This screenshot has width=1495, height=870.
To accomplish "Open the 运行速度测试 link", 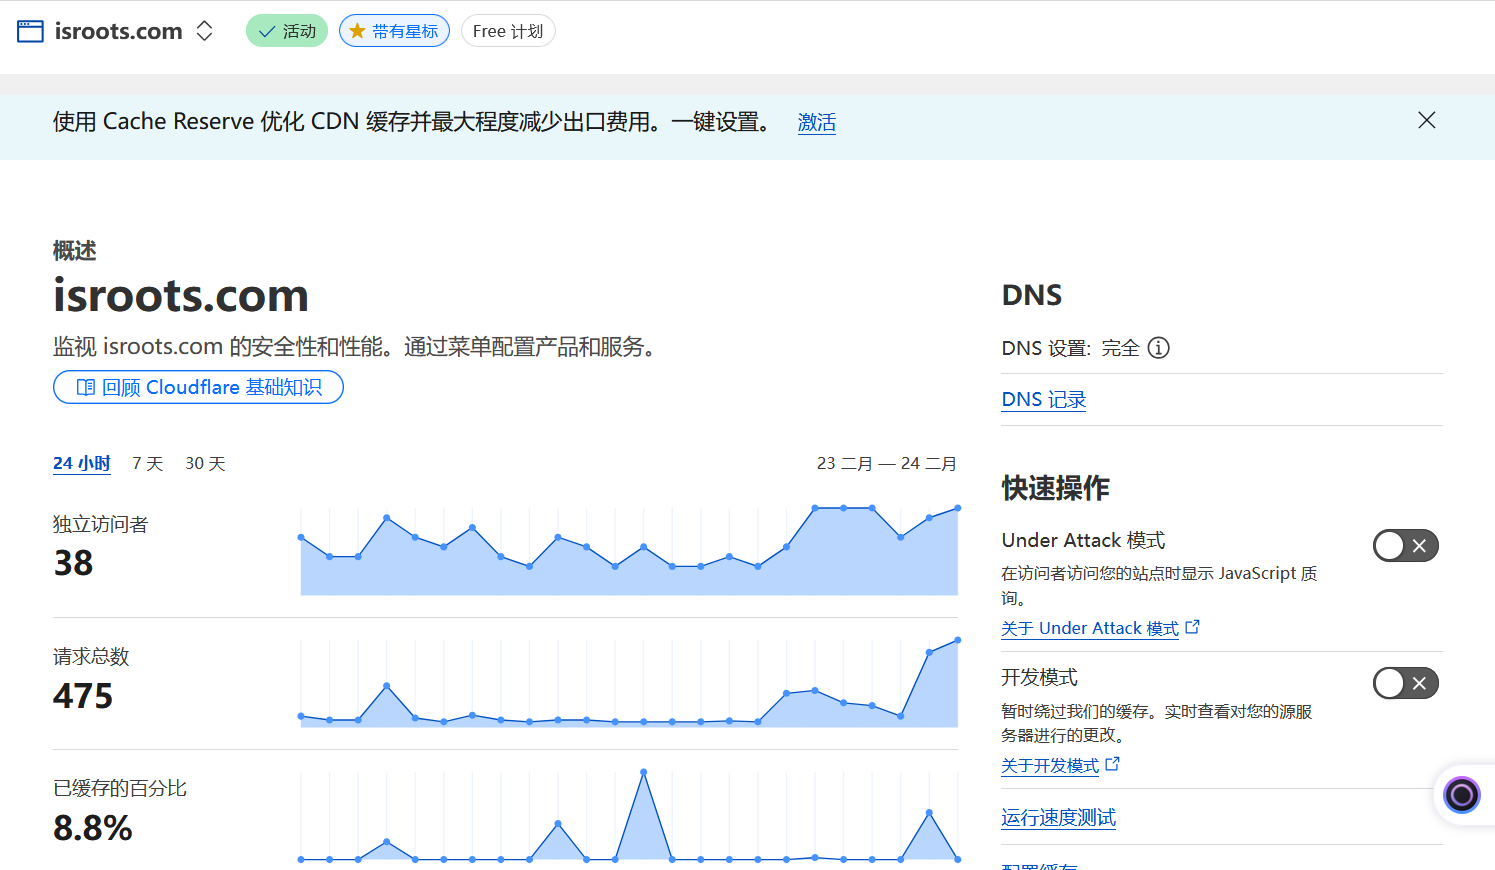I will [x=1058, y=817].
